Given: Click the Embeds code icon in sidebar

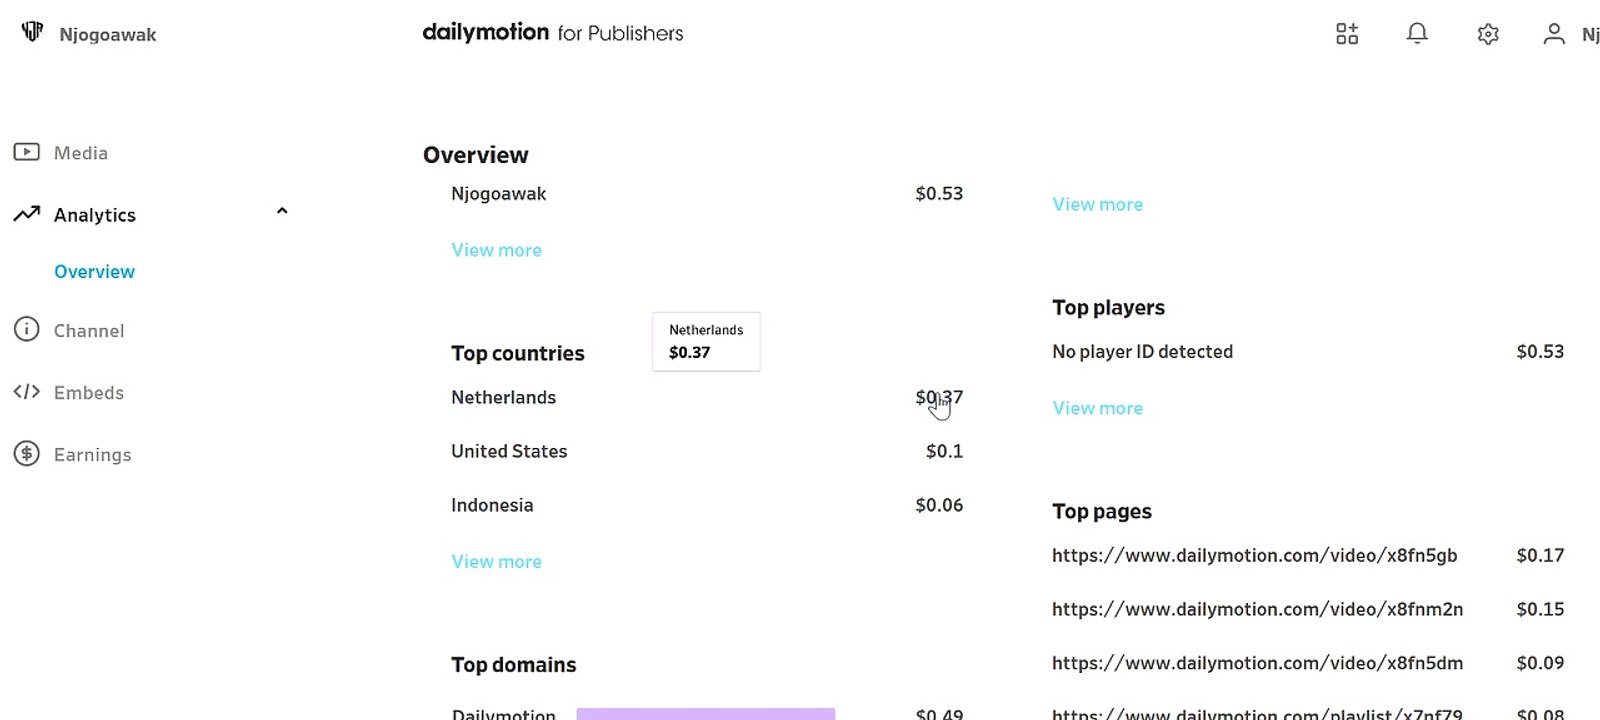Looking at the screenshot, I should [x=26, y=391].
